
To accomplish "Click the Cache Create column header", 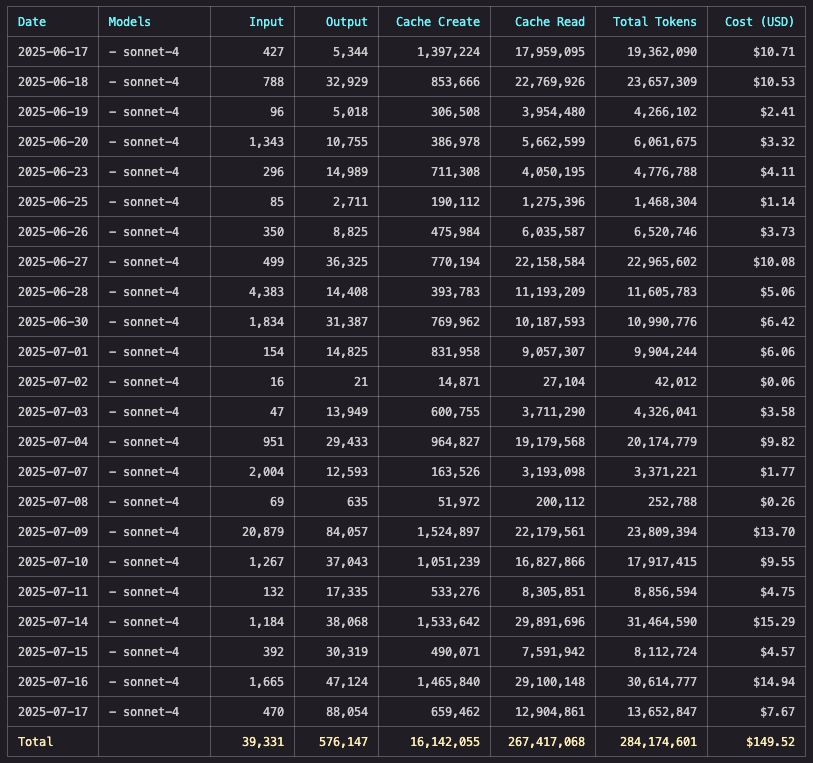I will (438, 22).
